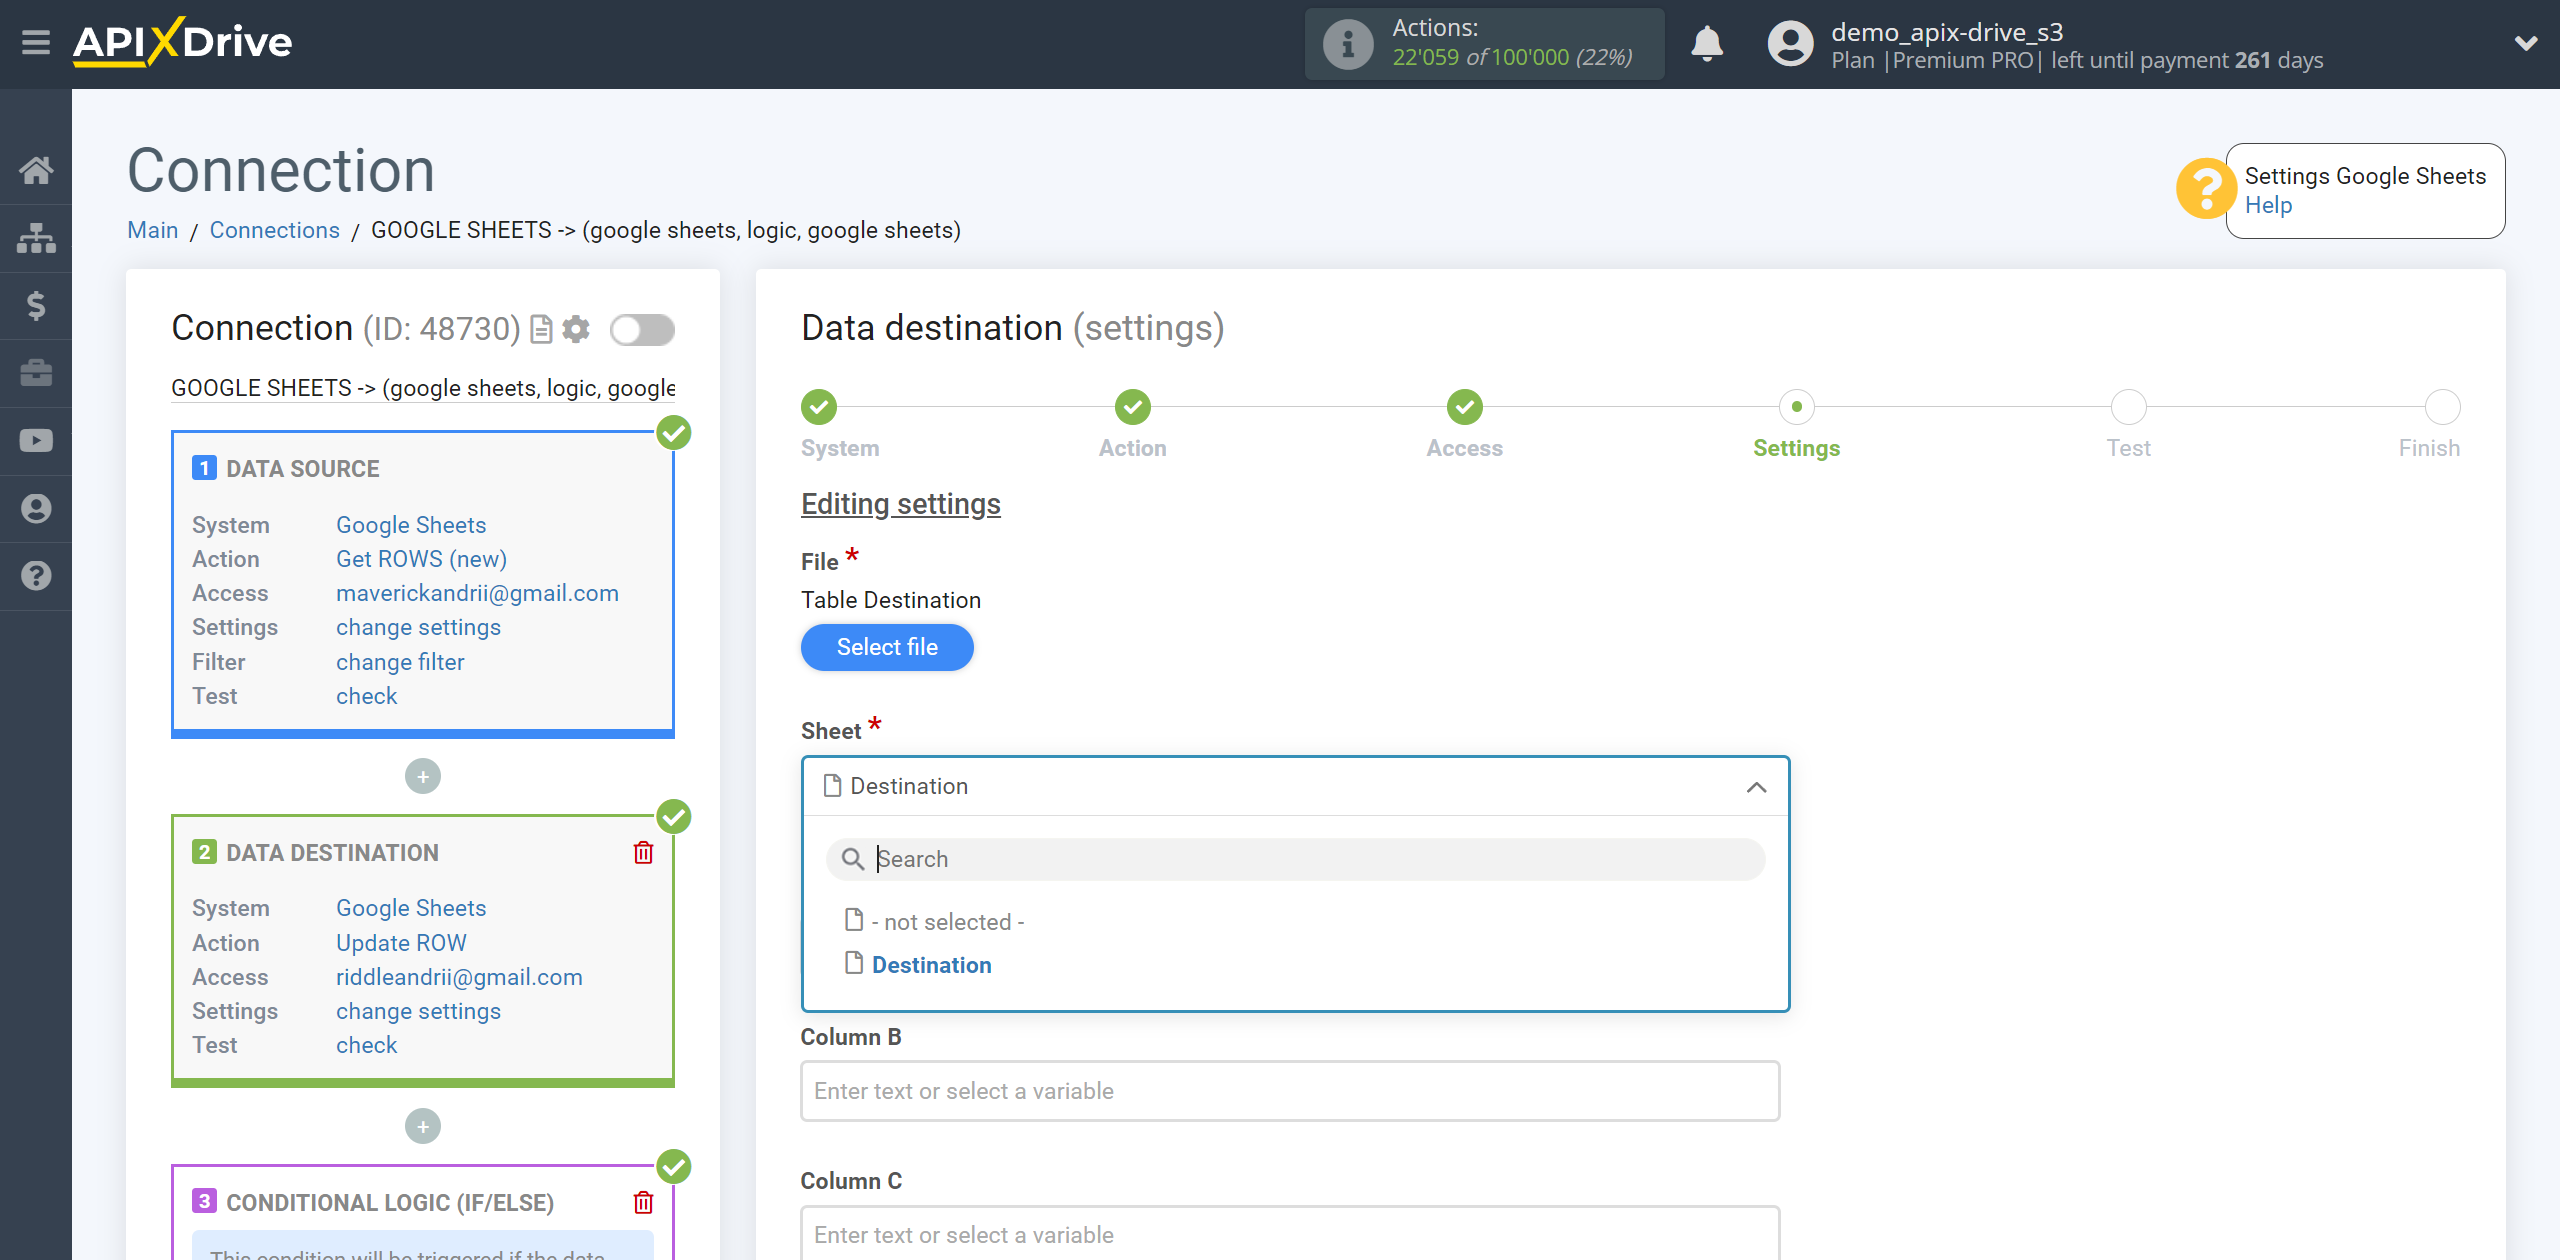
Task: Expand the account dropdown chevron
Action: pyautogui.click(x=2526, y=44)
